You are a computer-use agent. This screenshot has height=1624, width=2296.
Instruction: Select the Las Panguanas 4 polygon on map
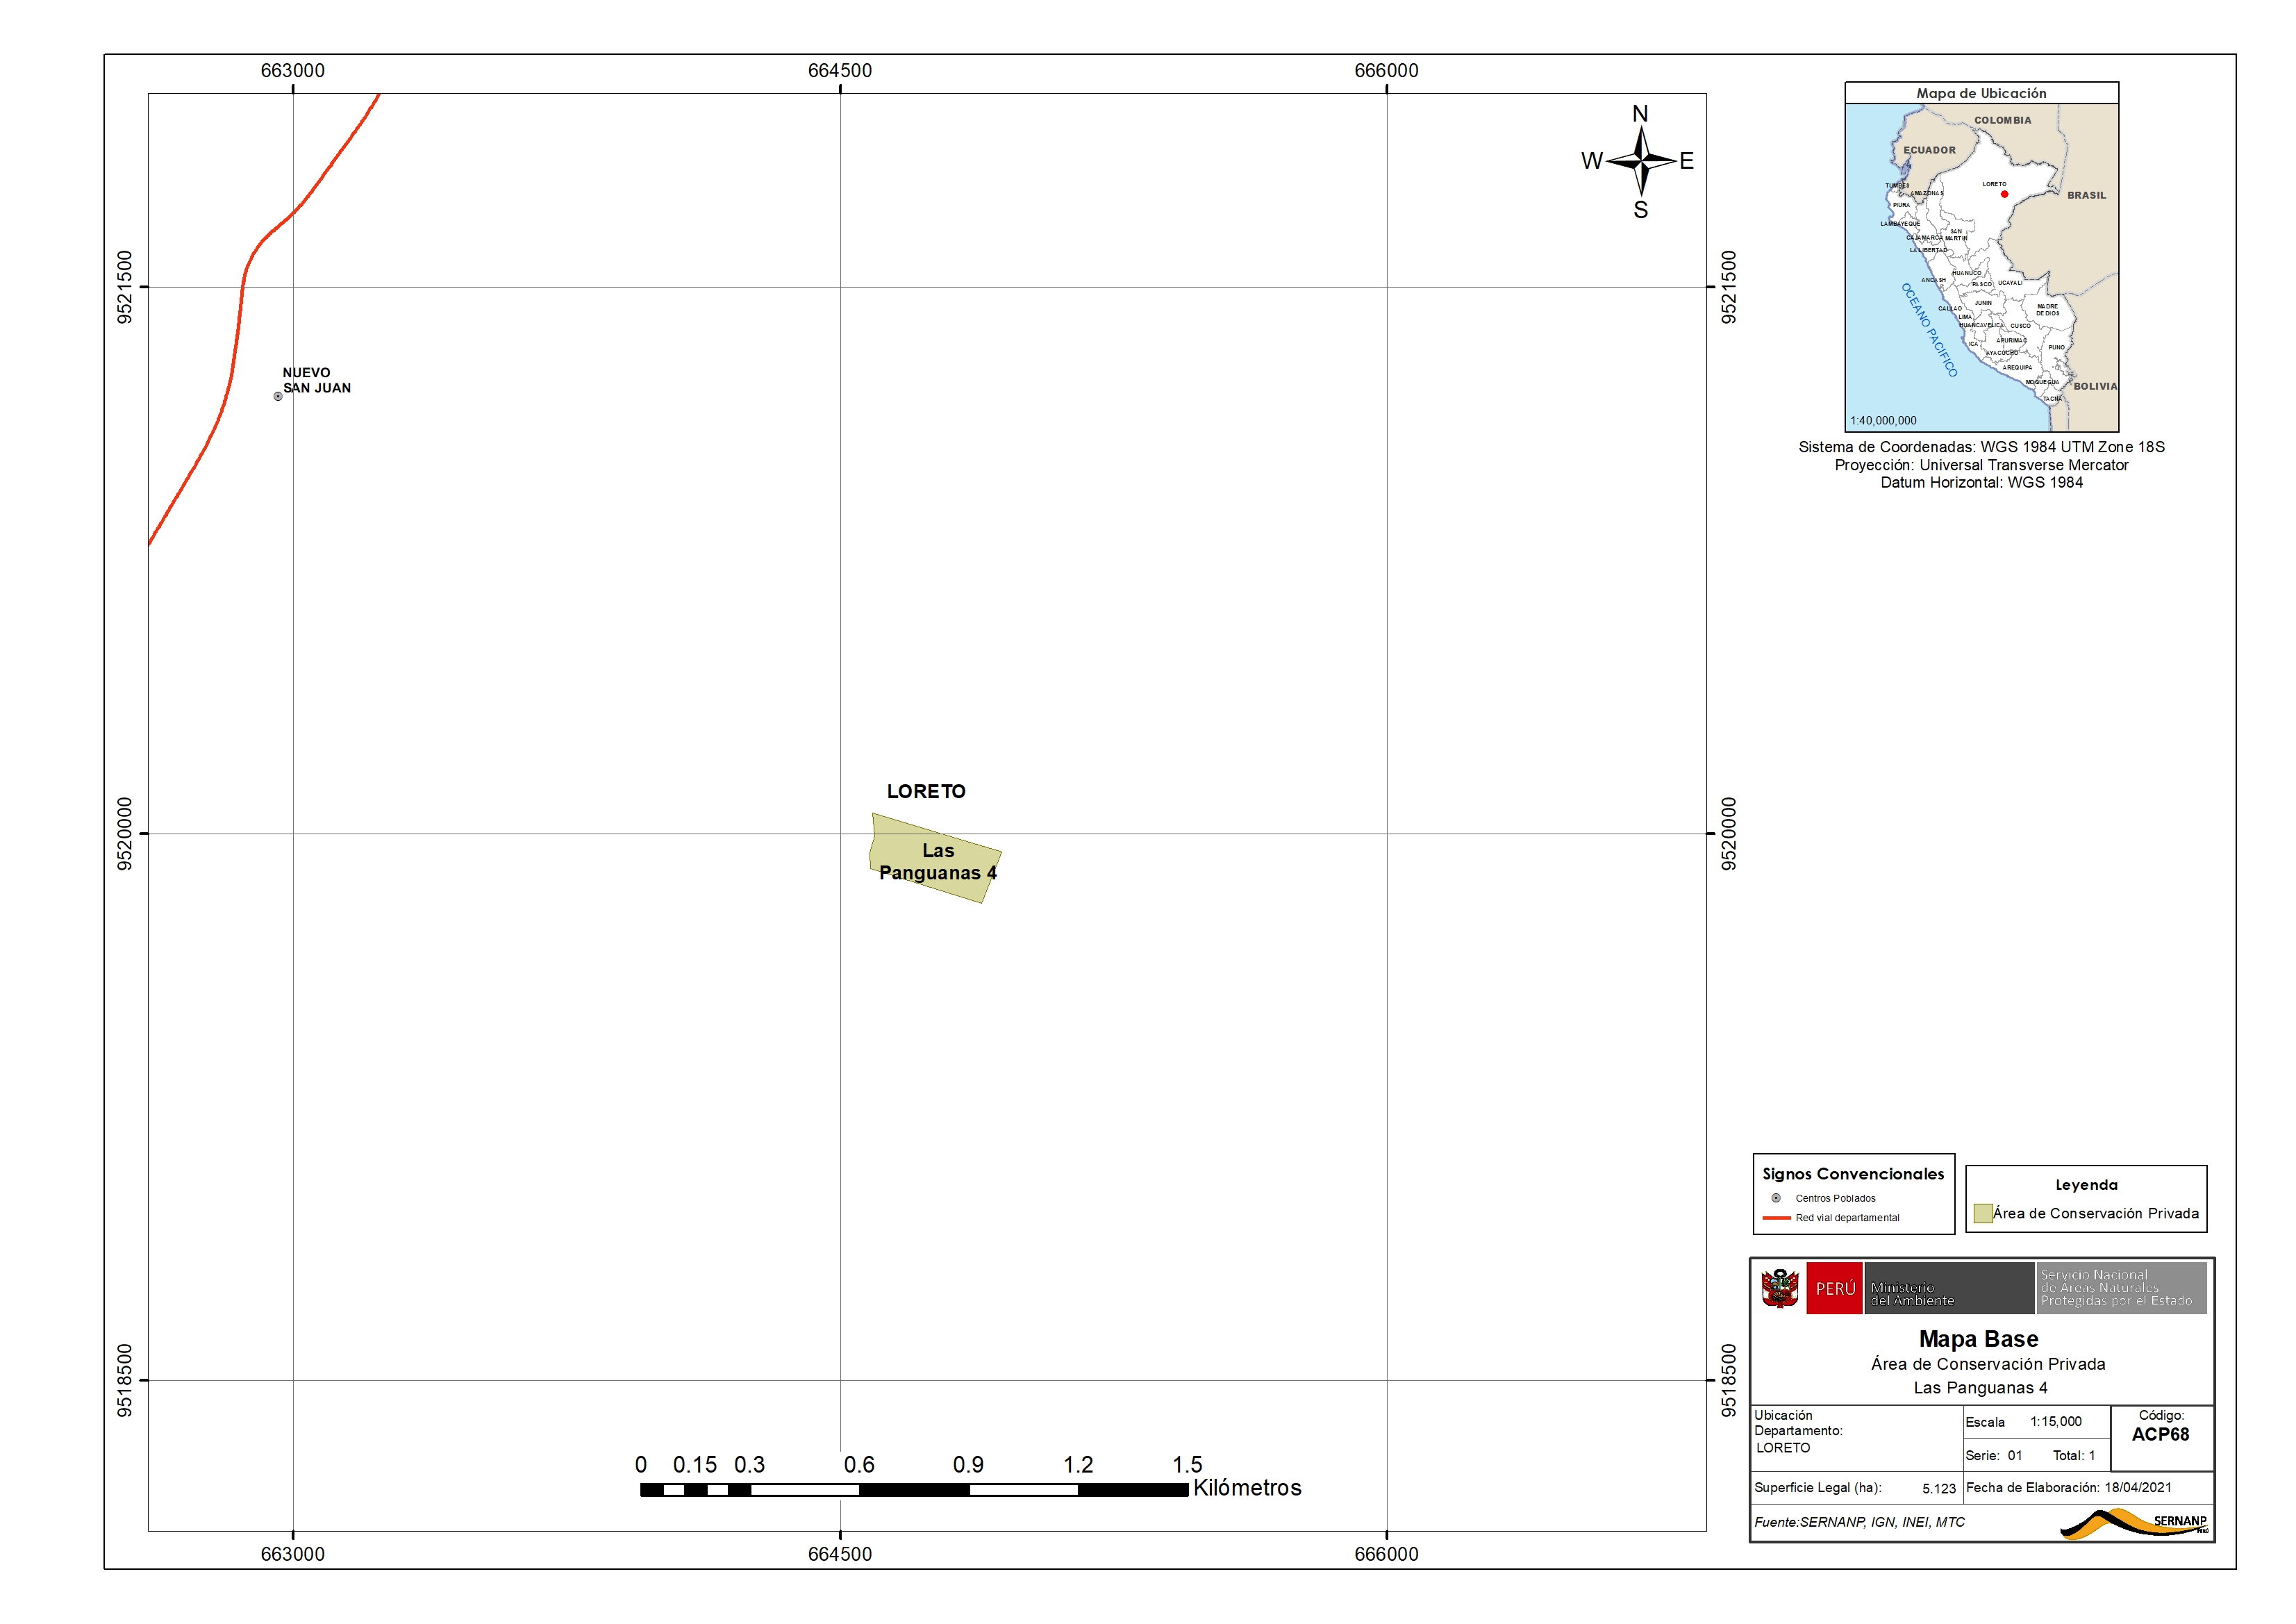935,858
